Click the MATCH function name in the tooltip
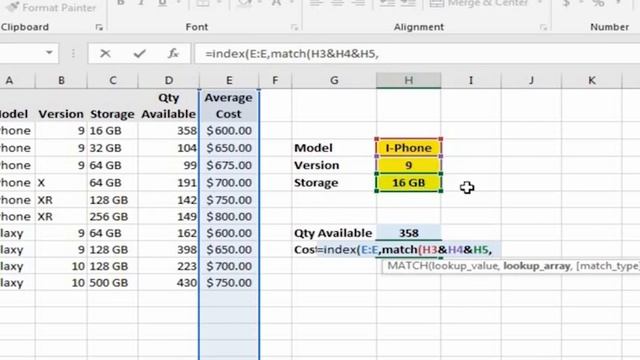The width and height of the screenshot is (640, 360). tap(407, 266)
